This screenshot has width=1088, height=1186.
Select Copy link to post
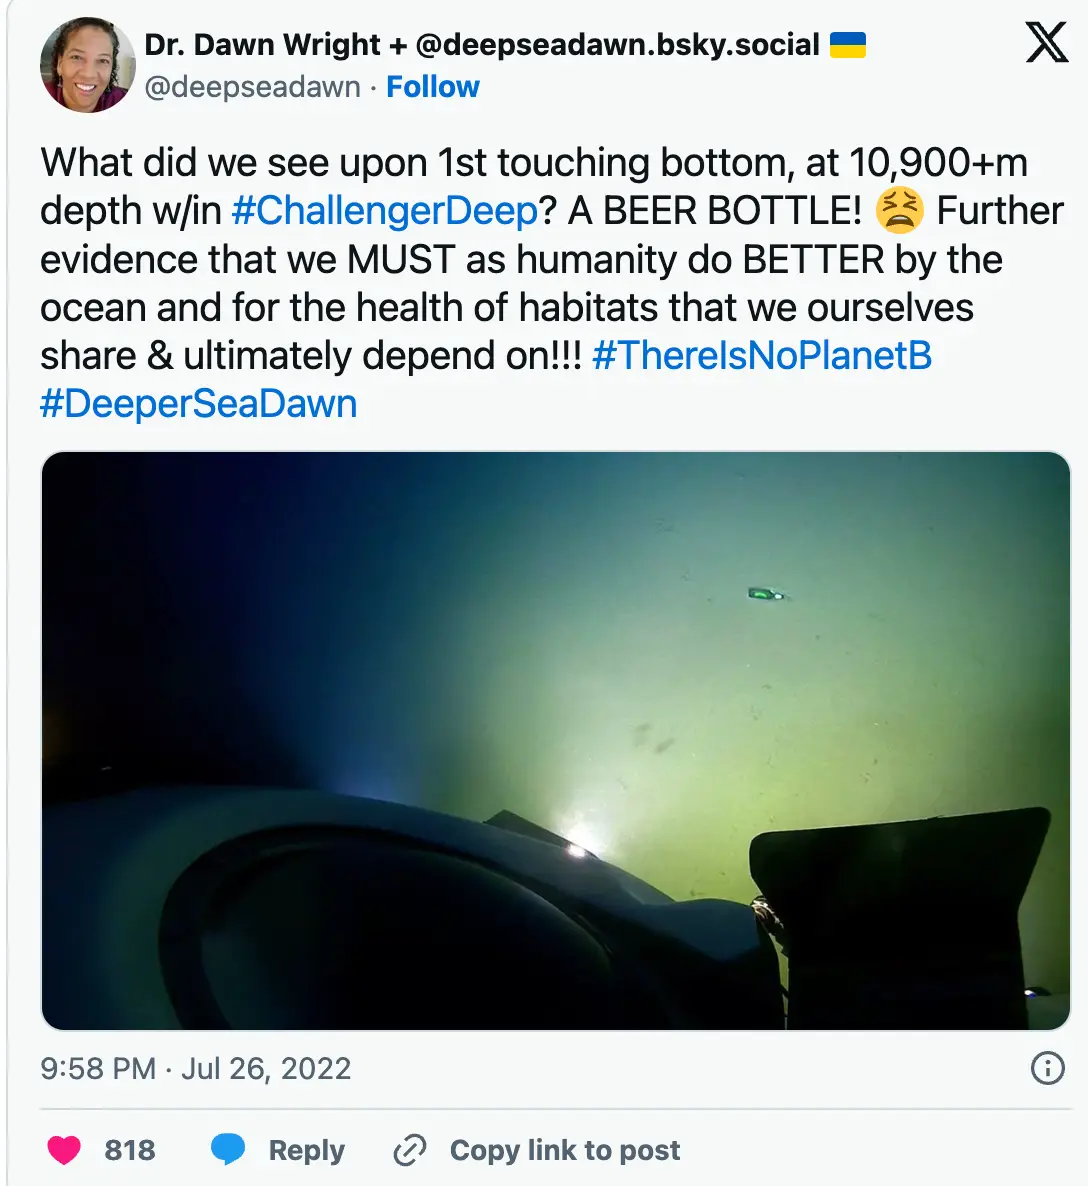(x=565, y=1150)
